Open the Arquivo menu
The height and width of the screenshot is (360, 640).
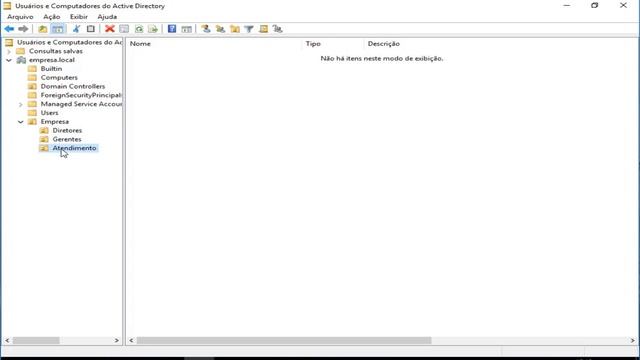[x=20, y=17]
